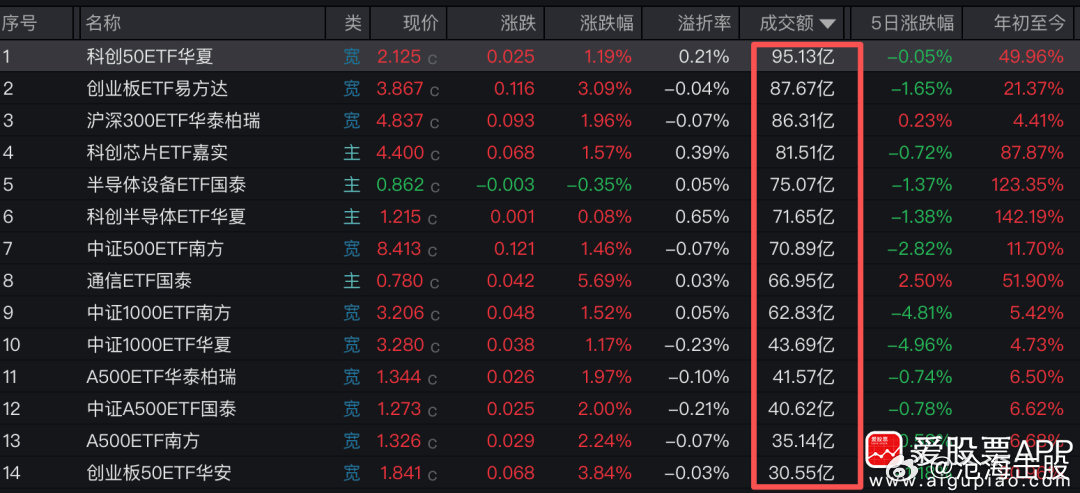The width and height of the screenshot is (1080, 493).
Task: Click the 名称 column header
Action: click(103, 23)
